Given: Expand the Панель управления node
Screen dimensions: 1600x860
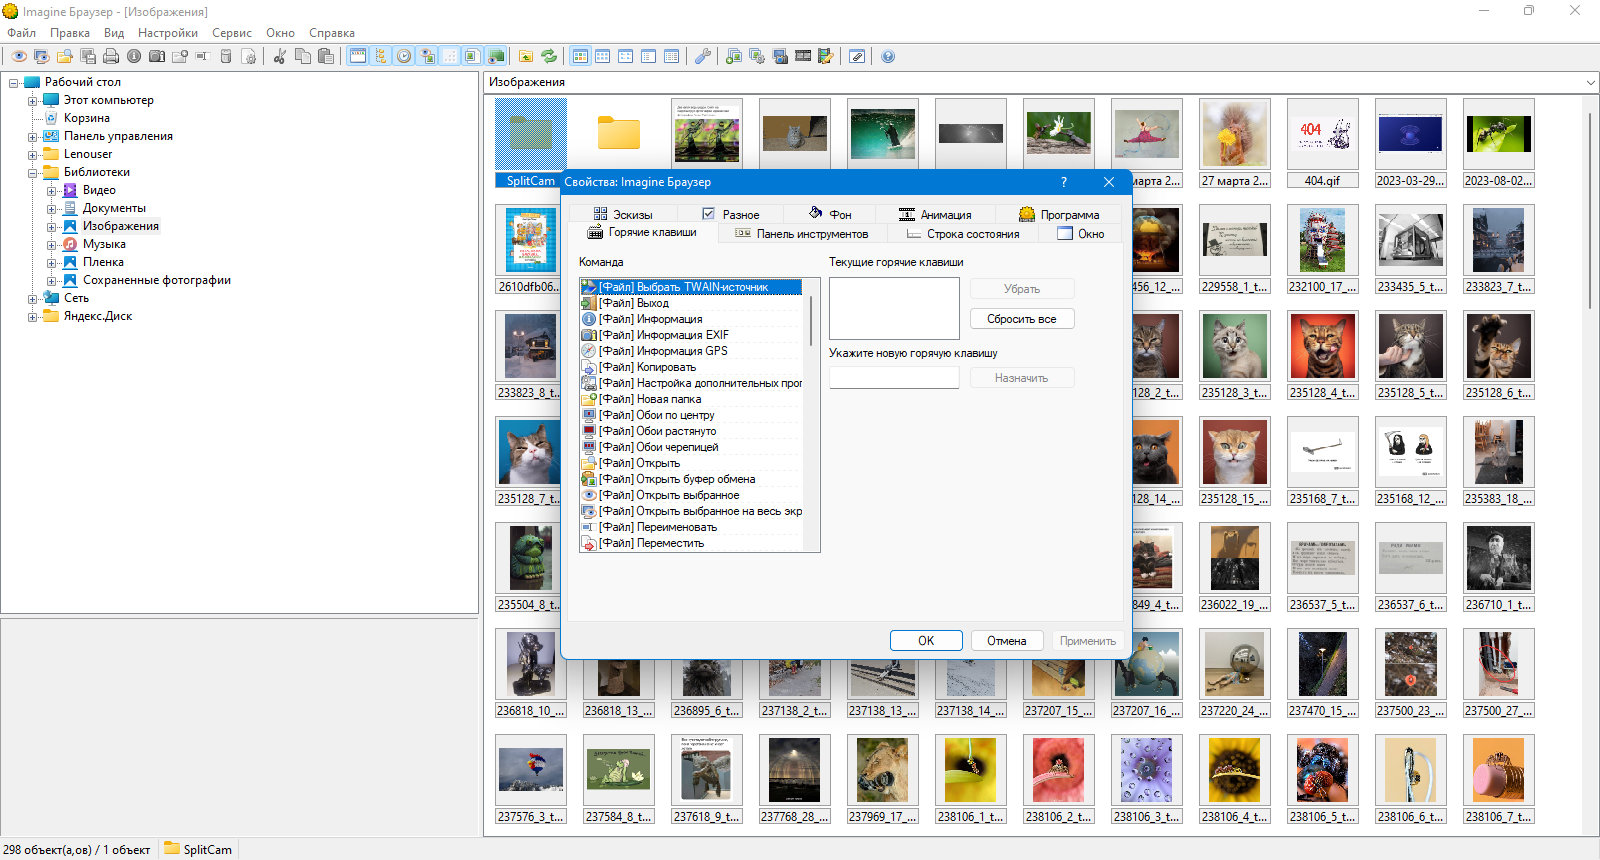Looking at the screenshot, I should 33,136.
